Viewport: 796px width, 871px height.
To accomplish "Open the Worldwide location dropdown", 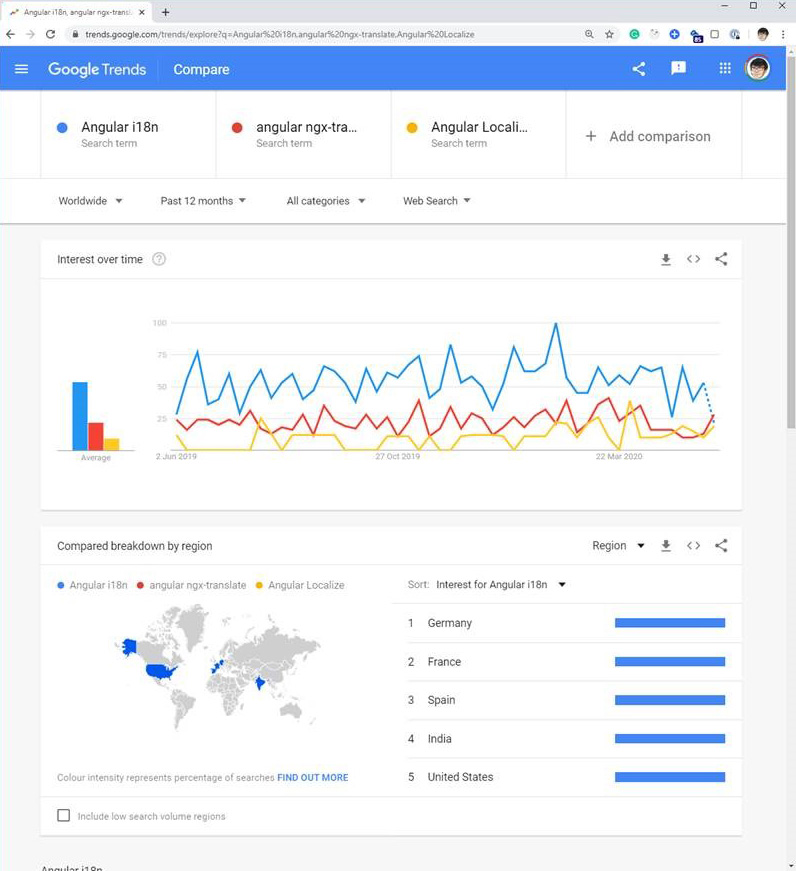I will (90, 201).
